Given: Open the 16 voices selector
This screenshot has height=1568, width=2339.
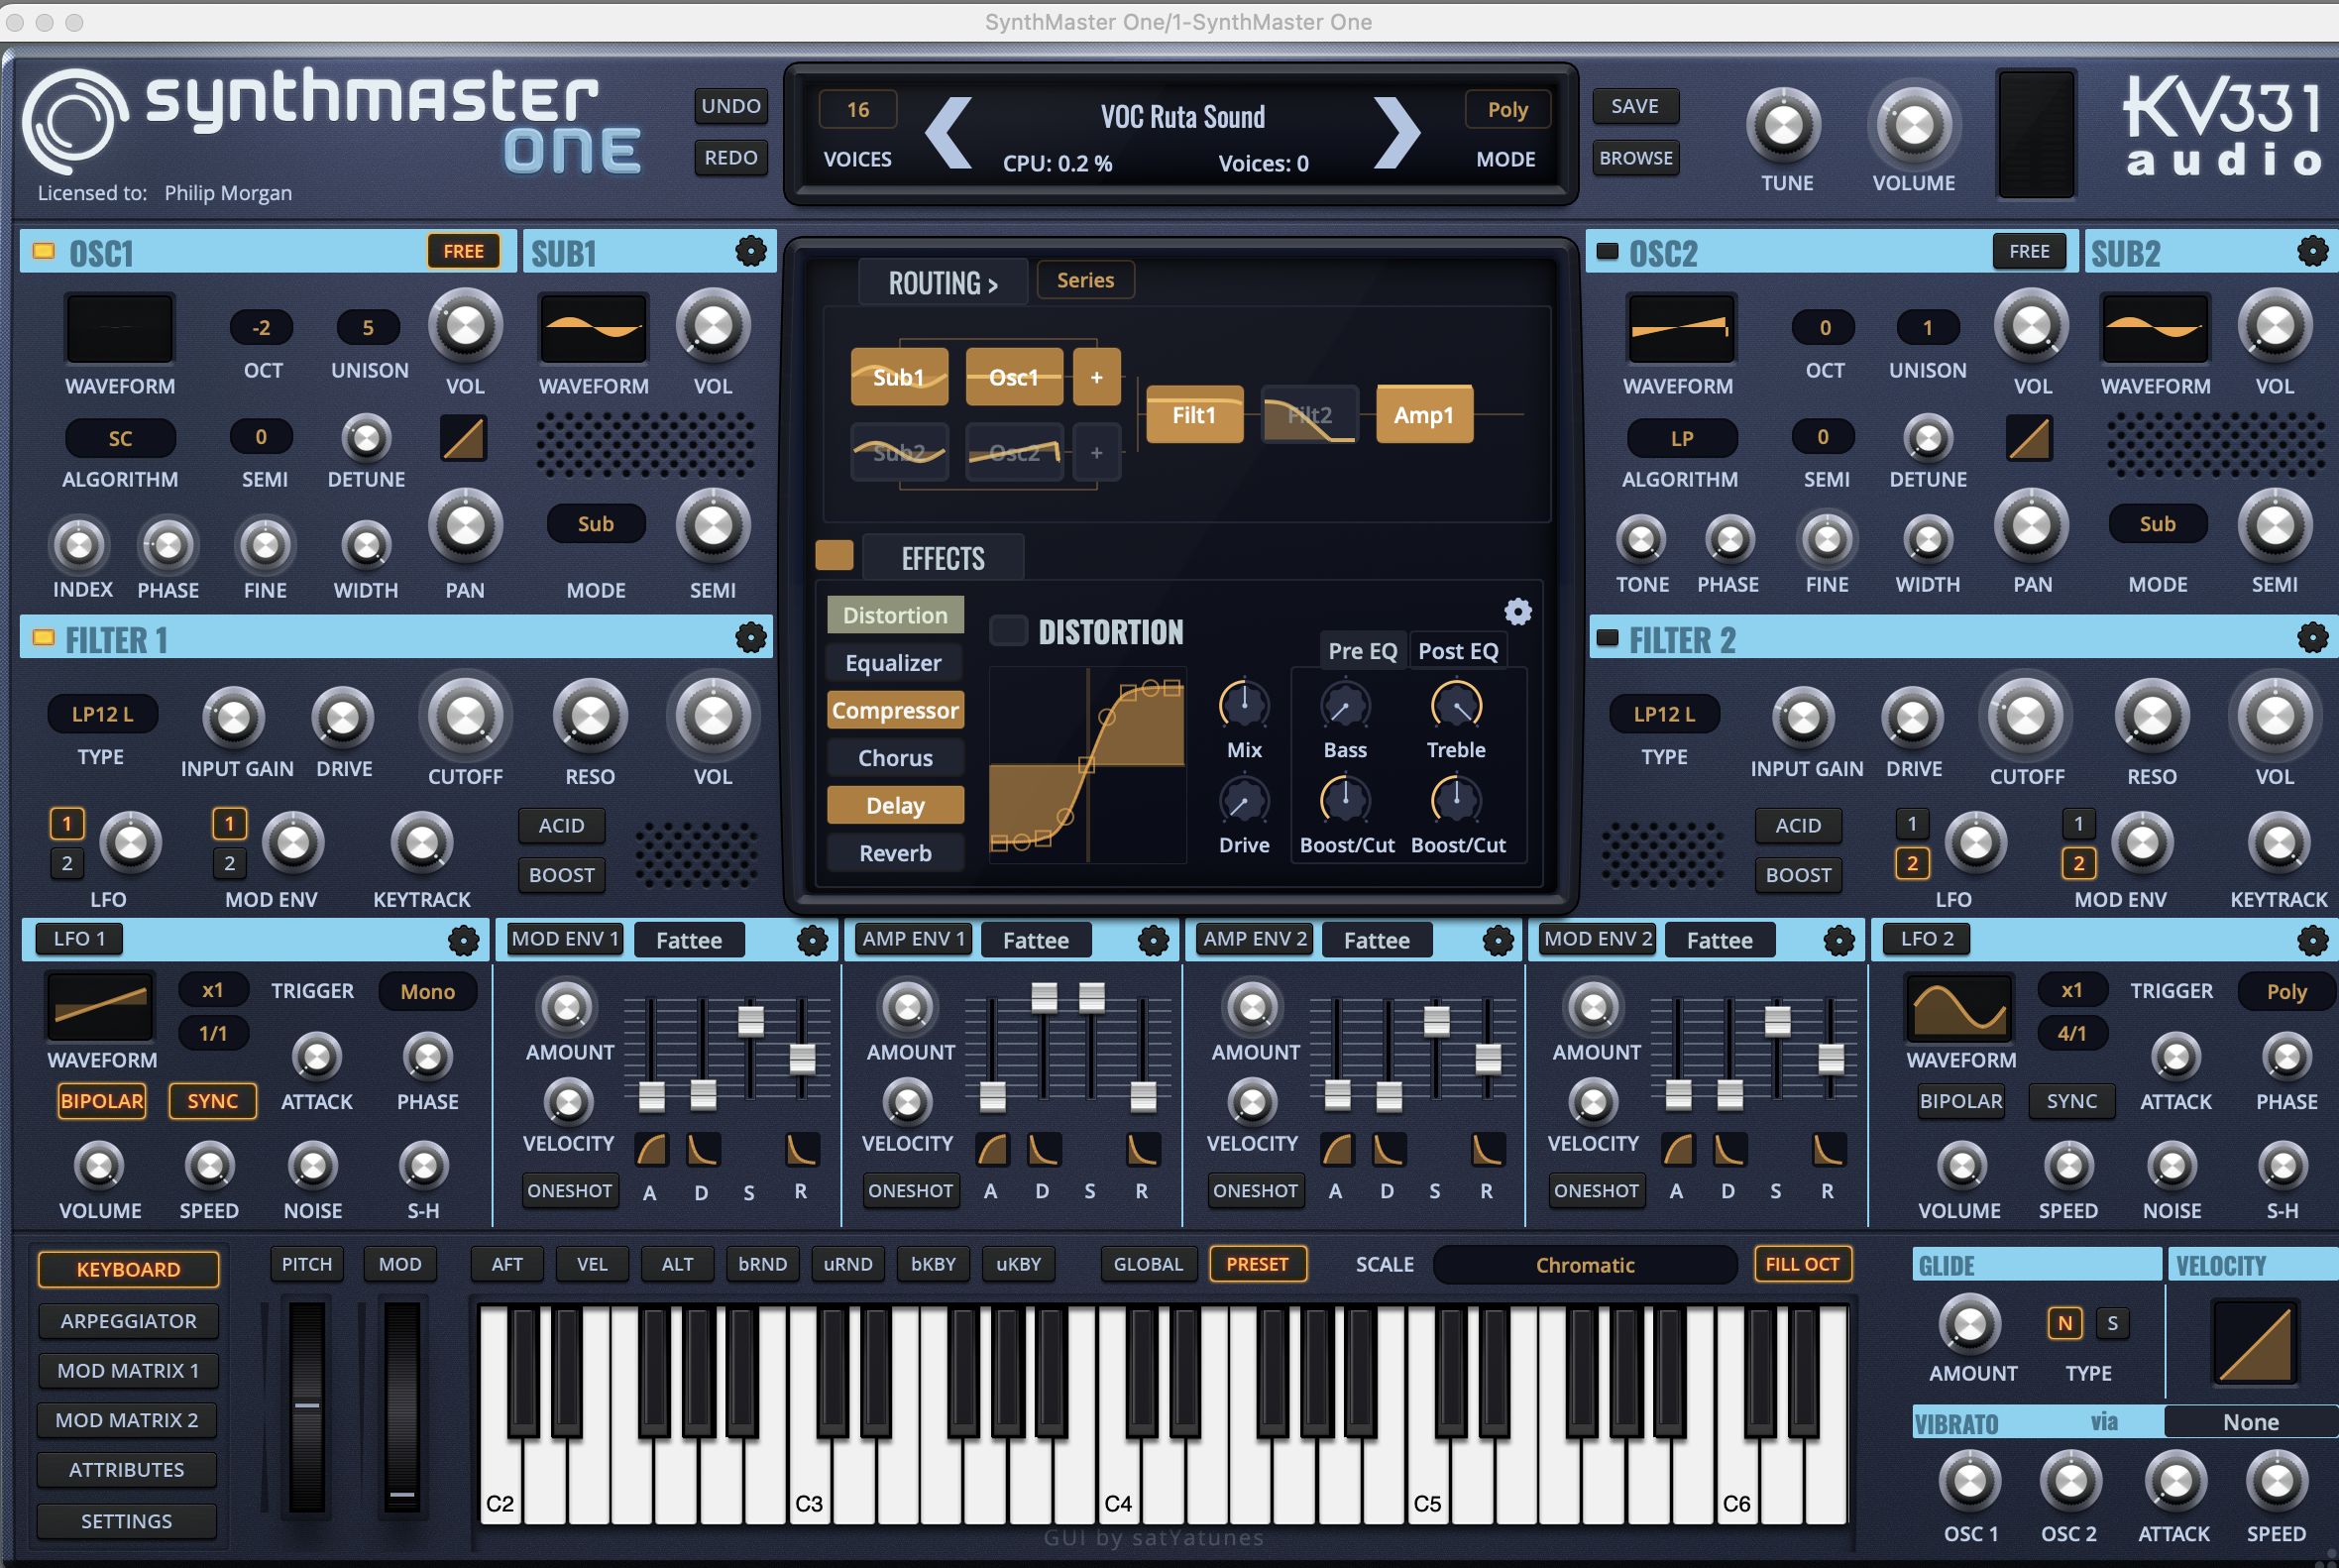Looking at the screenshot, I should click(x=858, y=109).
